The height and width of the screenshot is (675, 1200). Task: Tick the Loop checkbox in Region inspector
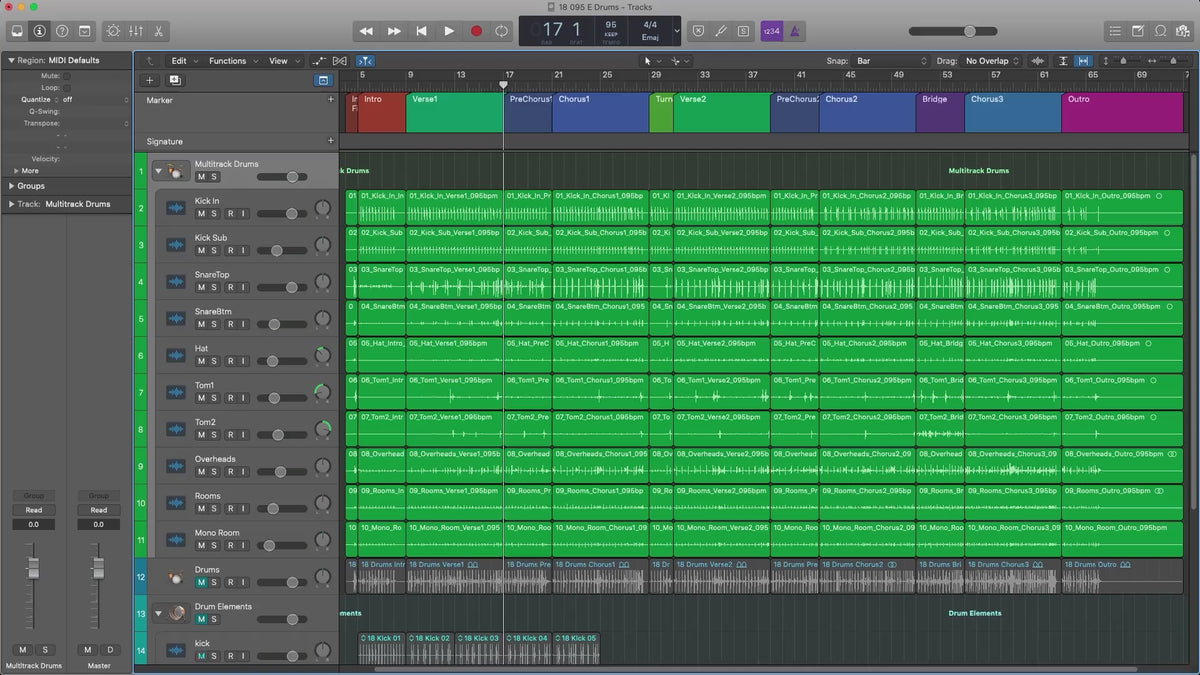click(x=67, y=88)
